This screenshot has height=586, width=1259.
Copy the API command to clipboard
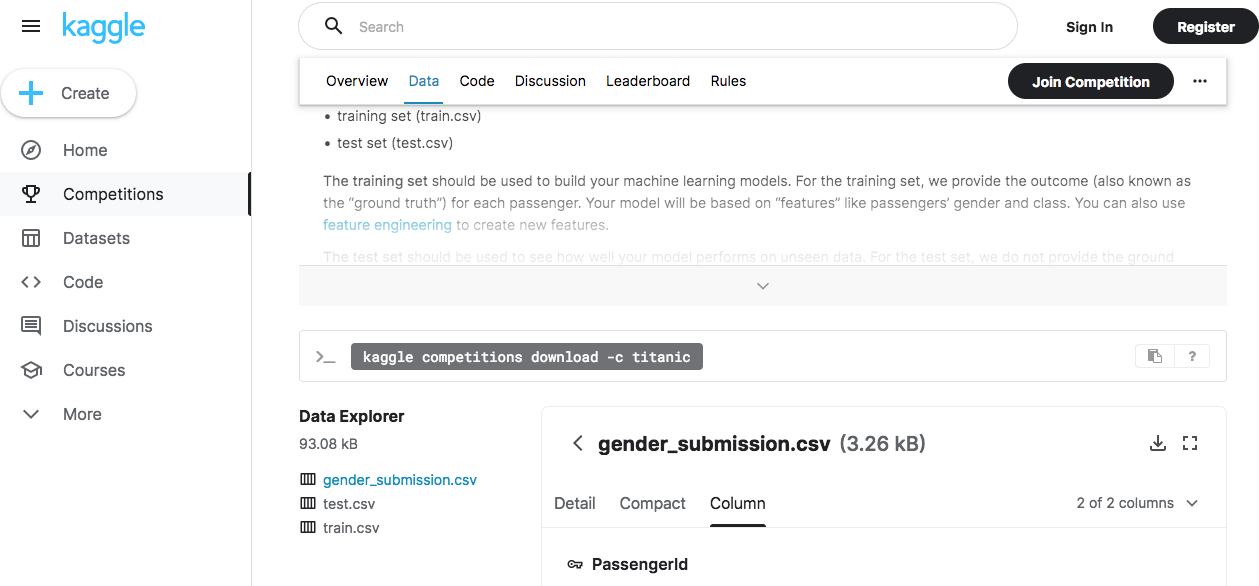[x=1155, y=356]
